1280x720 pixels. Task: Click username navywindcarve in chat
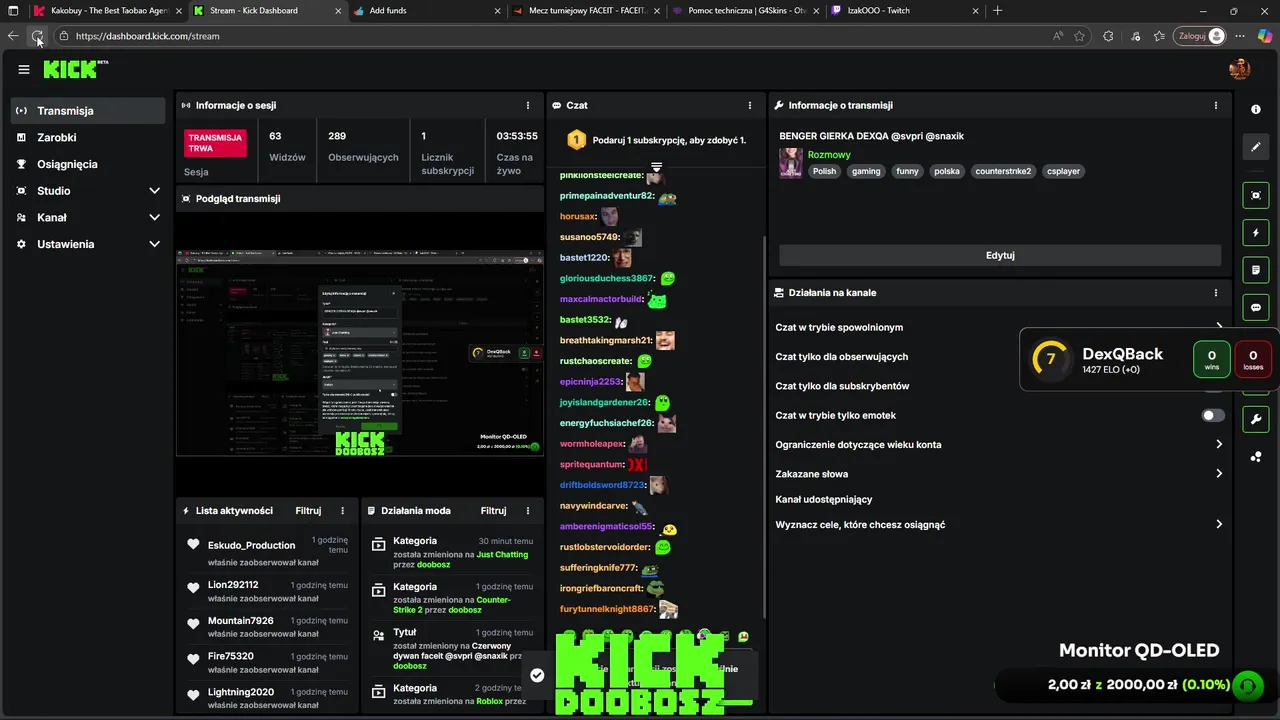point(594,506)
